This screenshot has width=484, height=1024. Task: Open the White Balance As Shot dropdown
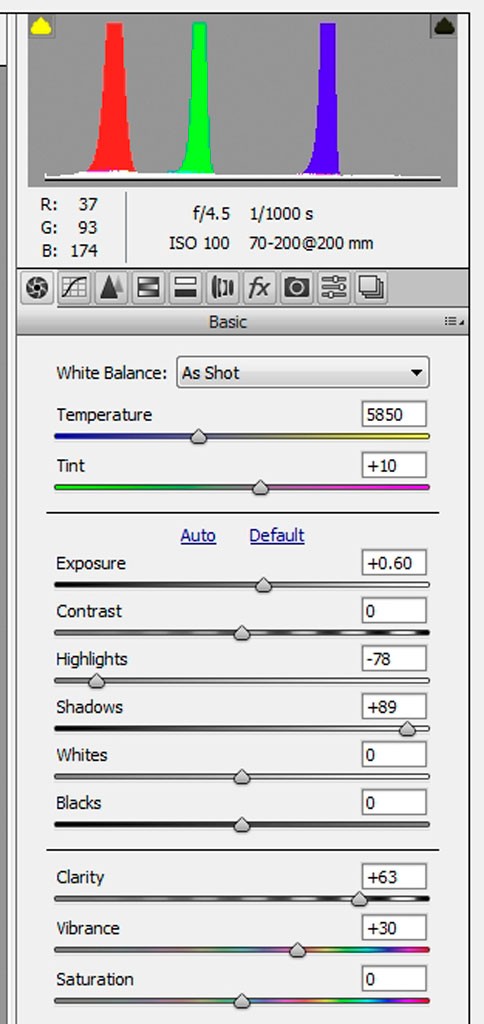pyautogui.click(x=303, y=373)
